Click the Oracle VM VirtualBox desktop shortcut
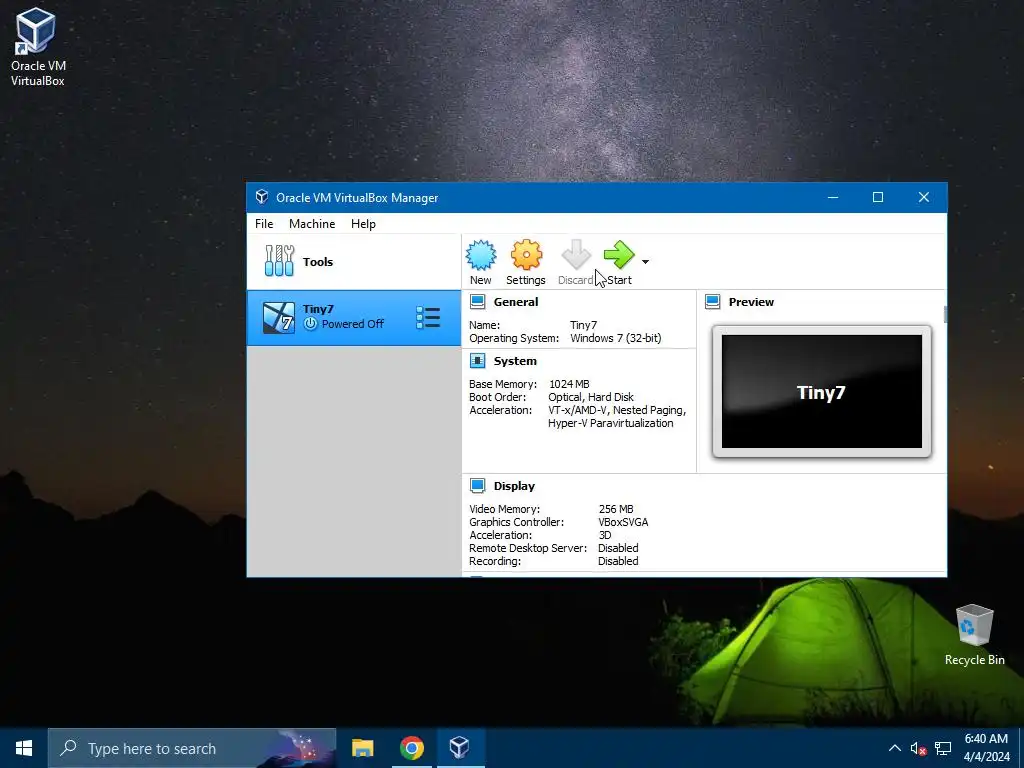The image size is (1024, 768). 37,47
